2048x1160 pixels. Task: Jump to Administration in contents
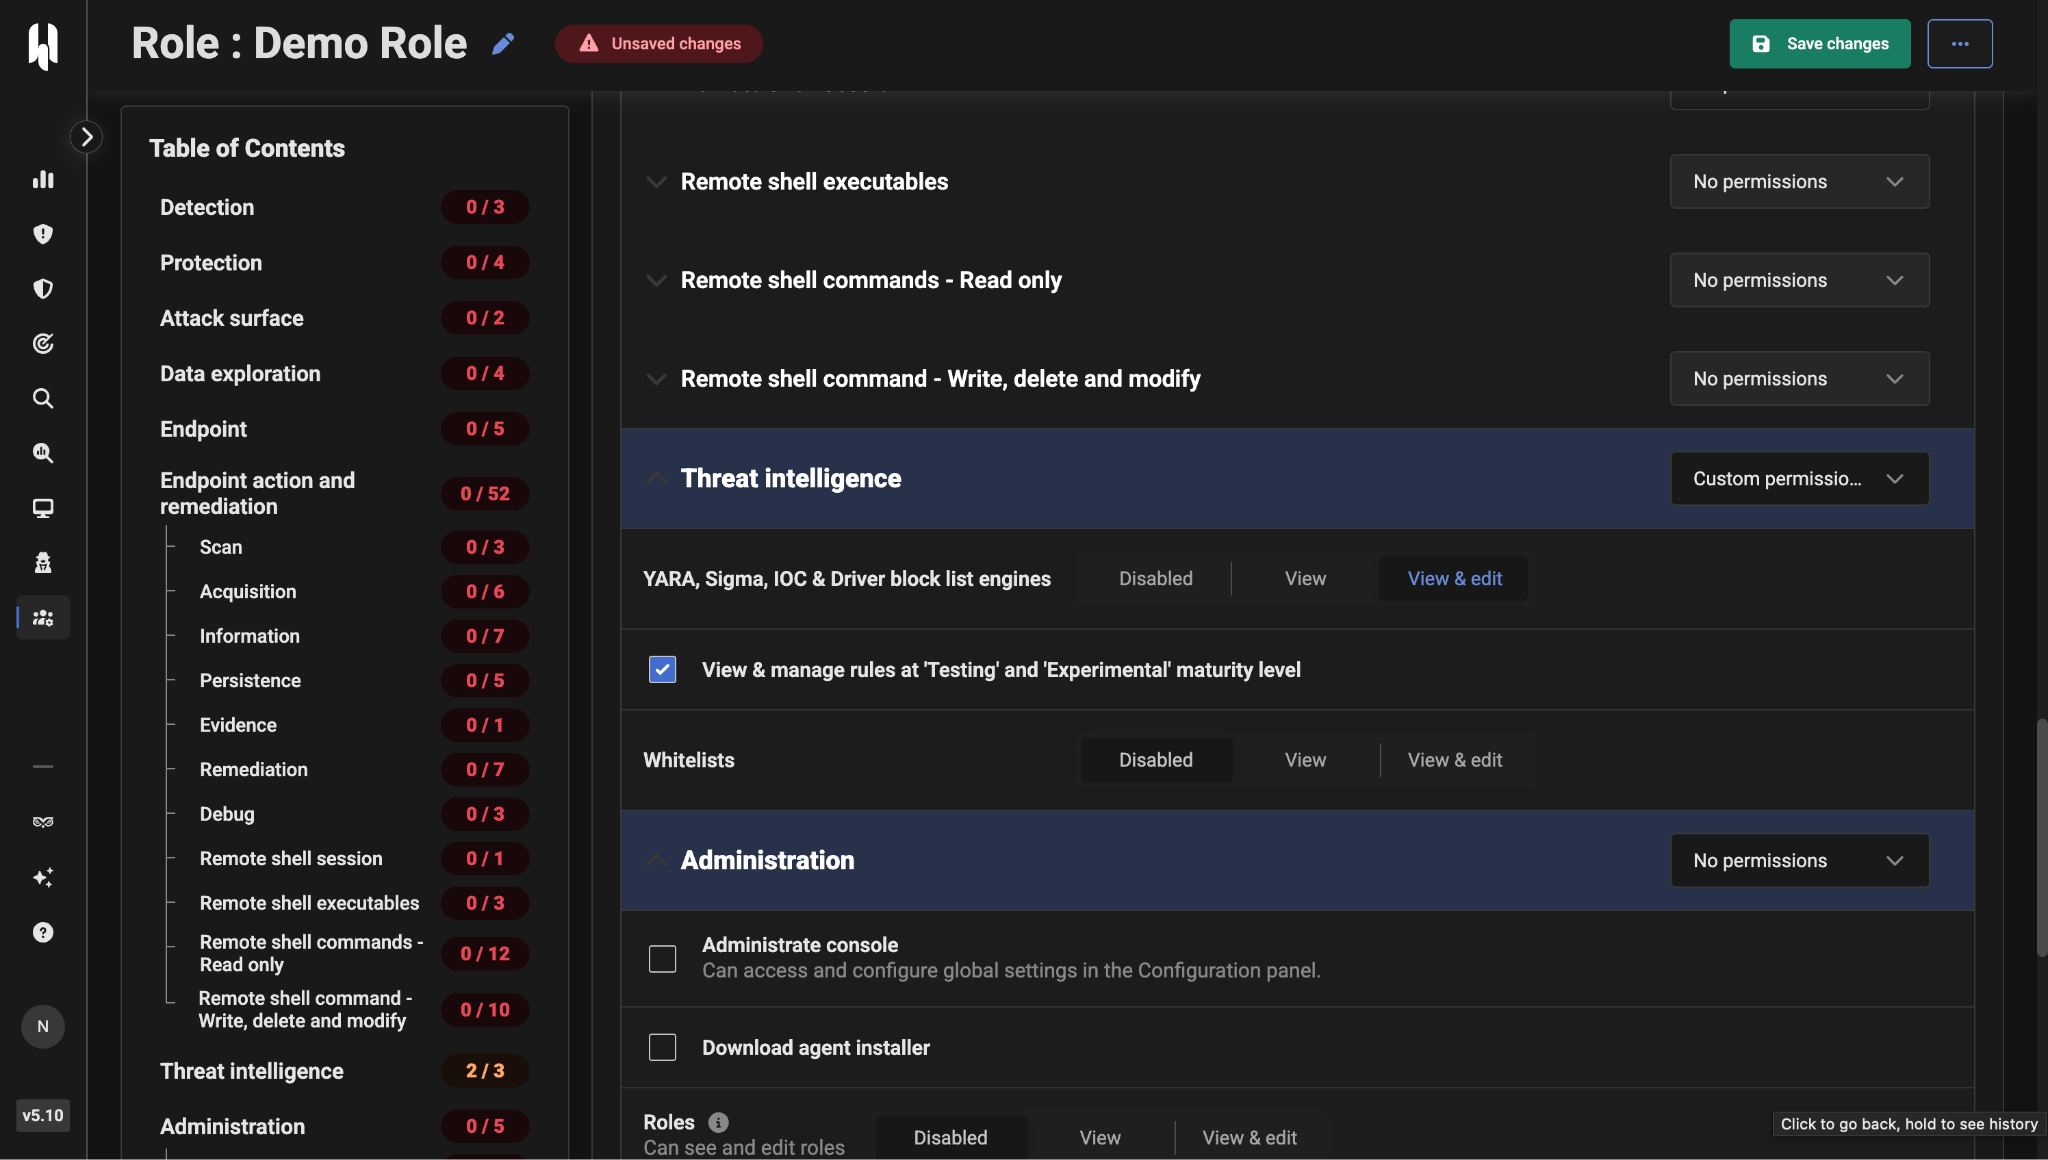coord(232,1126)
